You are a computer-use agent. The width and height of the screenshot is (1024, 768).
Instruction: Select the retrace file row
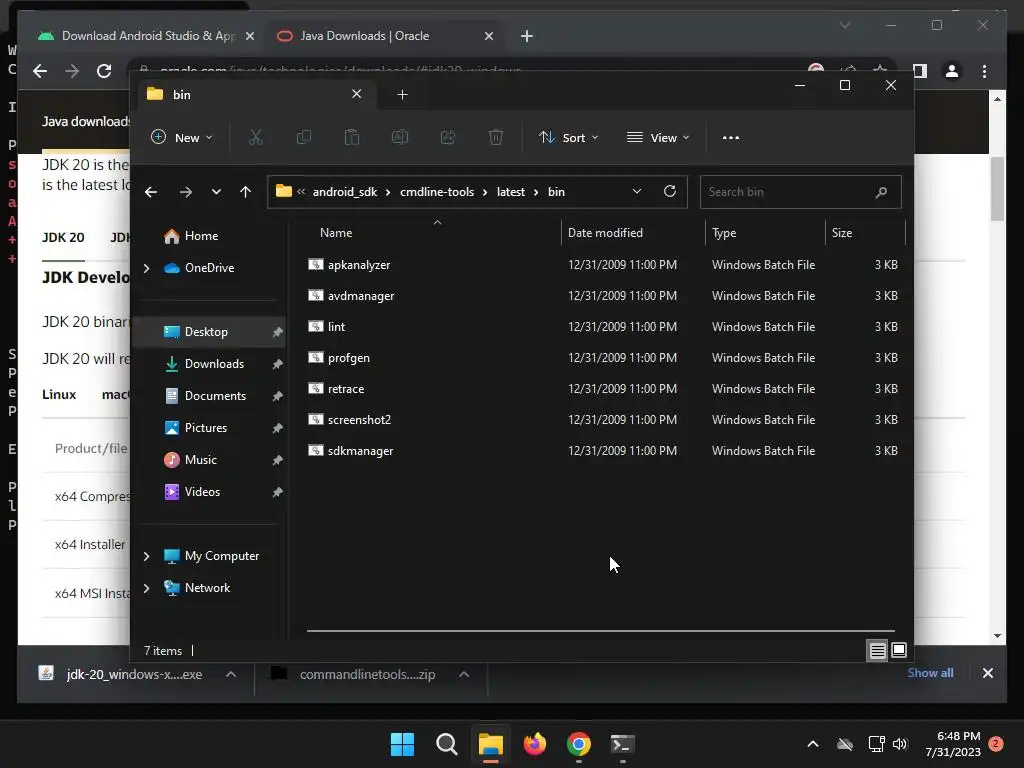(603, 389)
